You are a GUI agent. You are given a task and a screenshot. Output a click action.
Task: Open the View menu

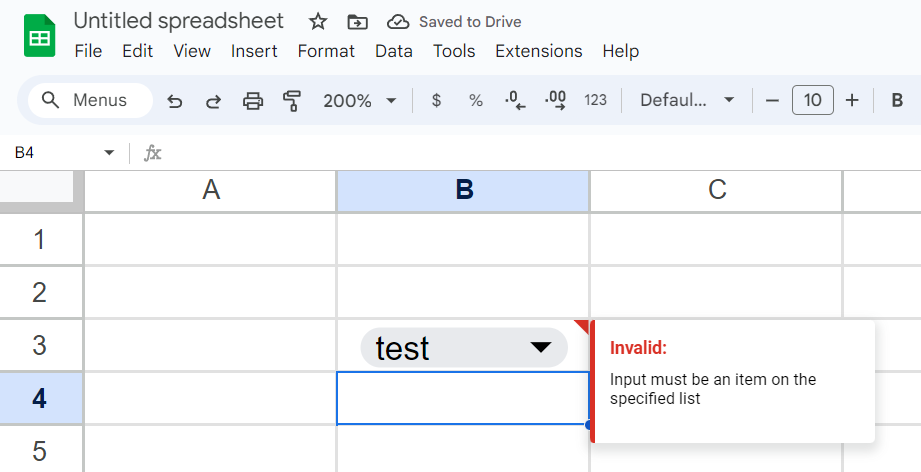(191, 51)
